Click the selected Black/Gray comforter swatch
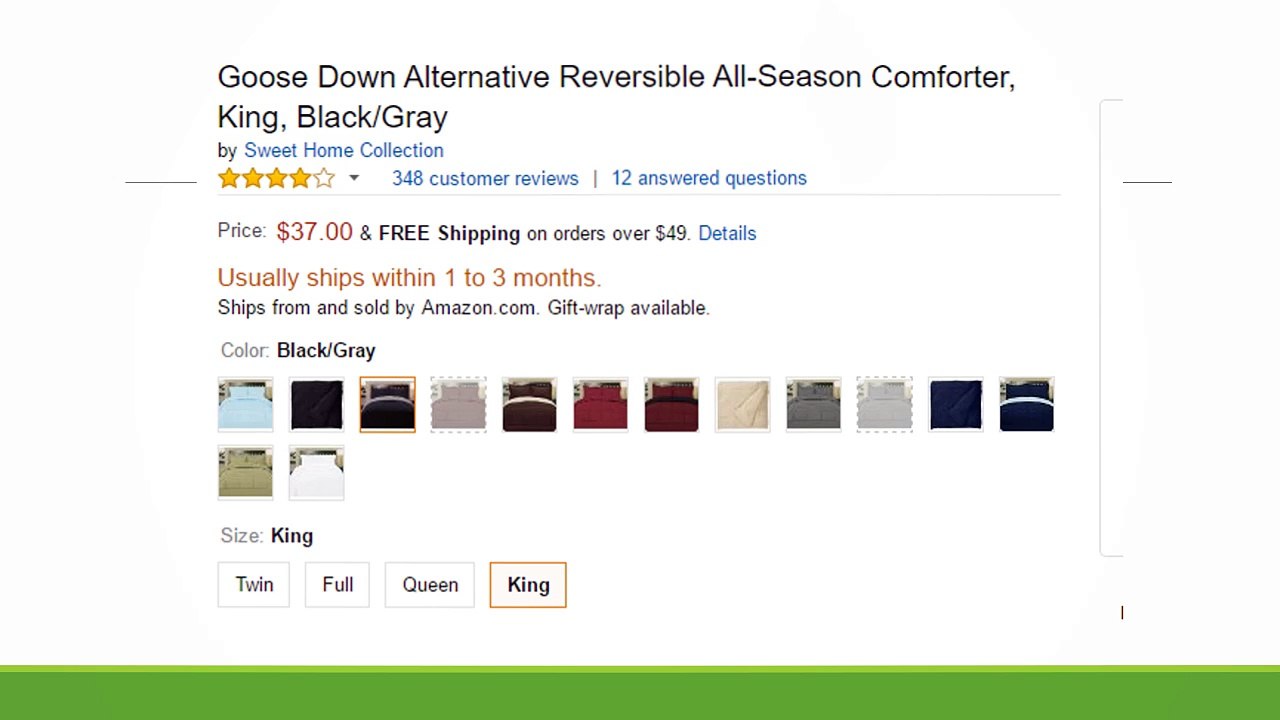The height and width of the screenshot is (720, 1280). click(x=387, y=405)
